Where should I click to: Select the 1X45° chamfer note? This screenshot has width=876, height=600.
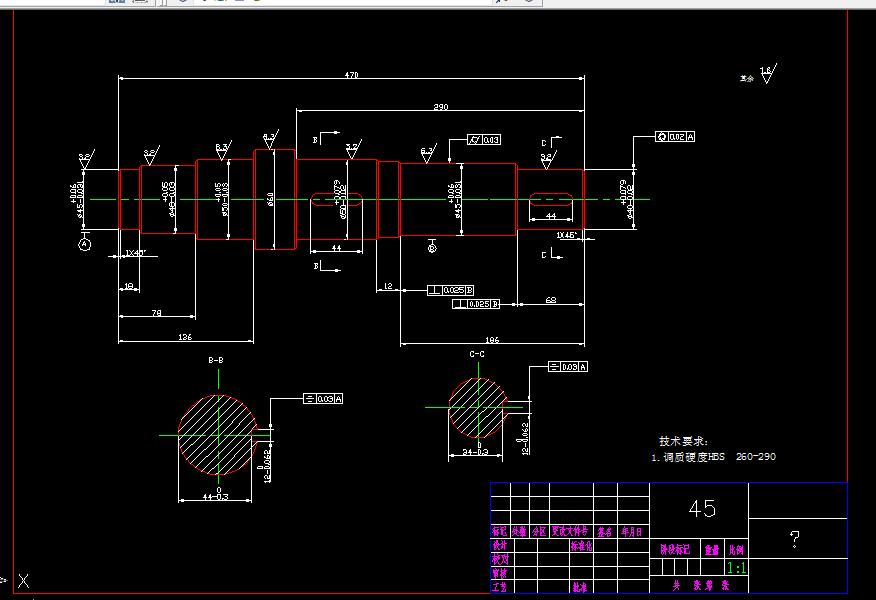point(566,235)
